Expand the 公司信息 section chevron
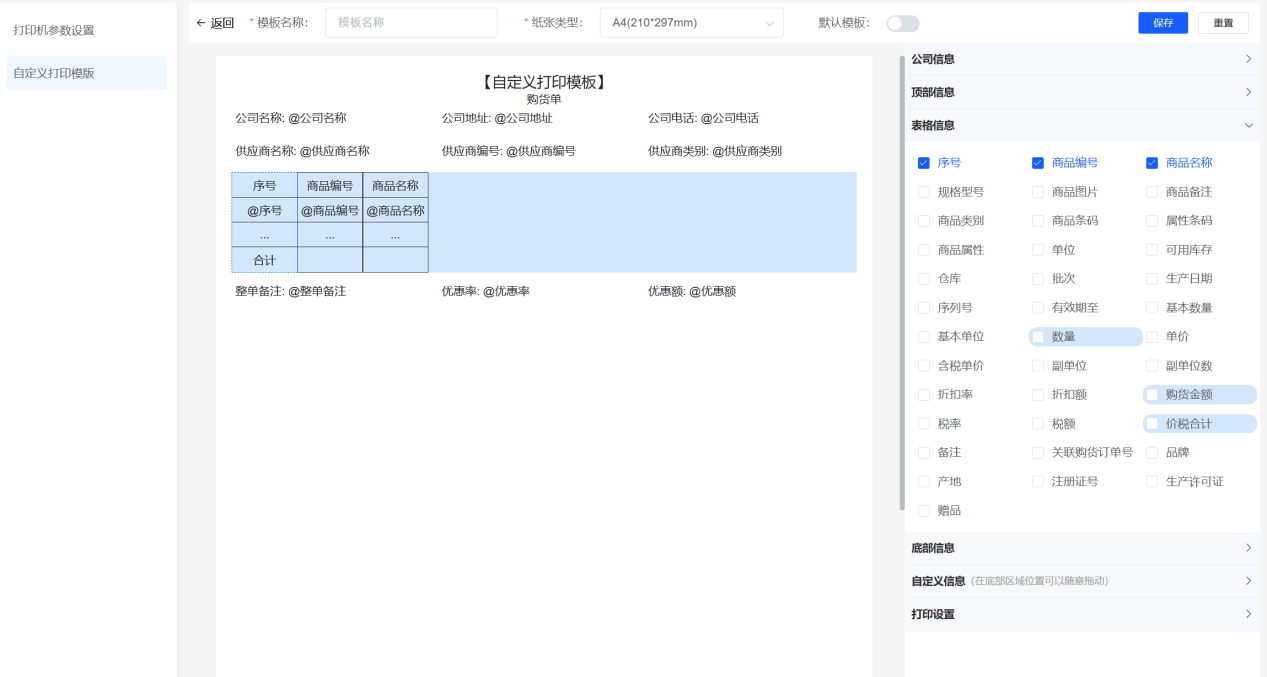The height and width of the screenshot is (677, 1267). (x=1248, y=59)
